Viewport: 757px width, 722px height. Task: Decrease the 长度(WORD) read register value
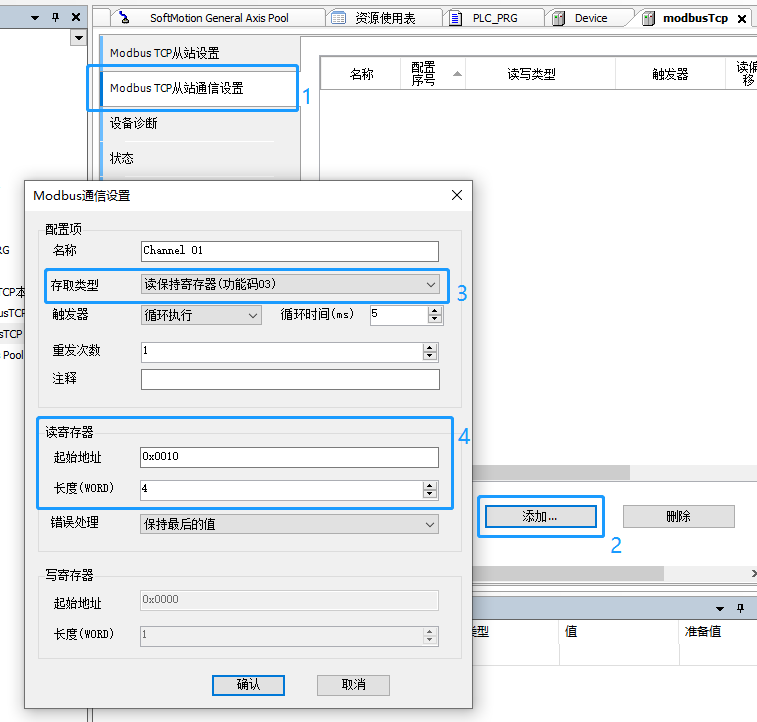(x=430, y=494)
